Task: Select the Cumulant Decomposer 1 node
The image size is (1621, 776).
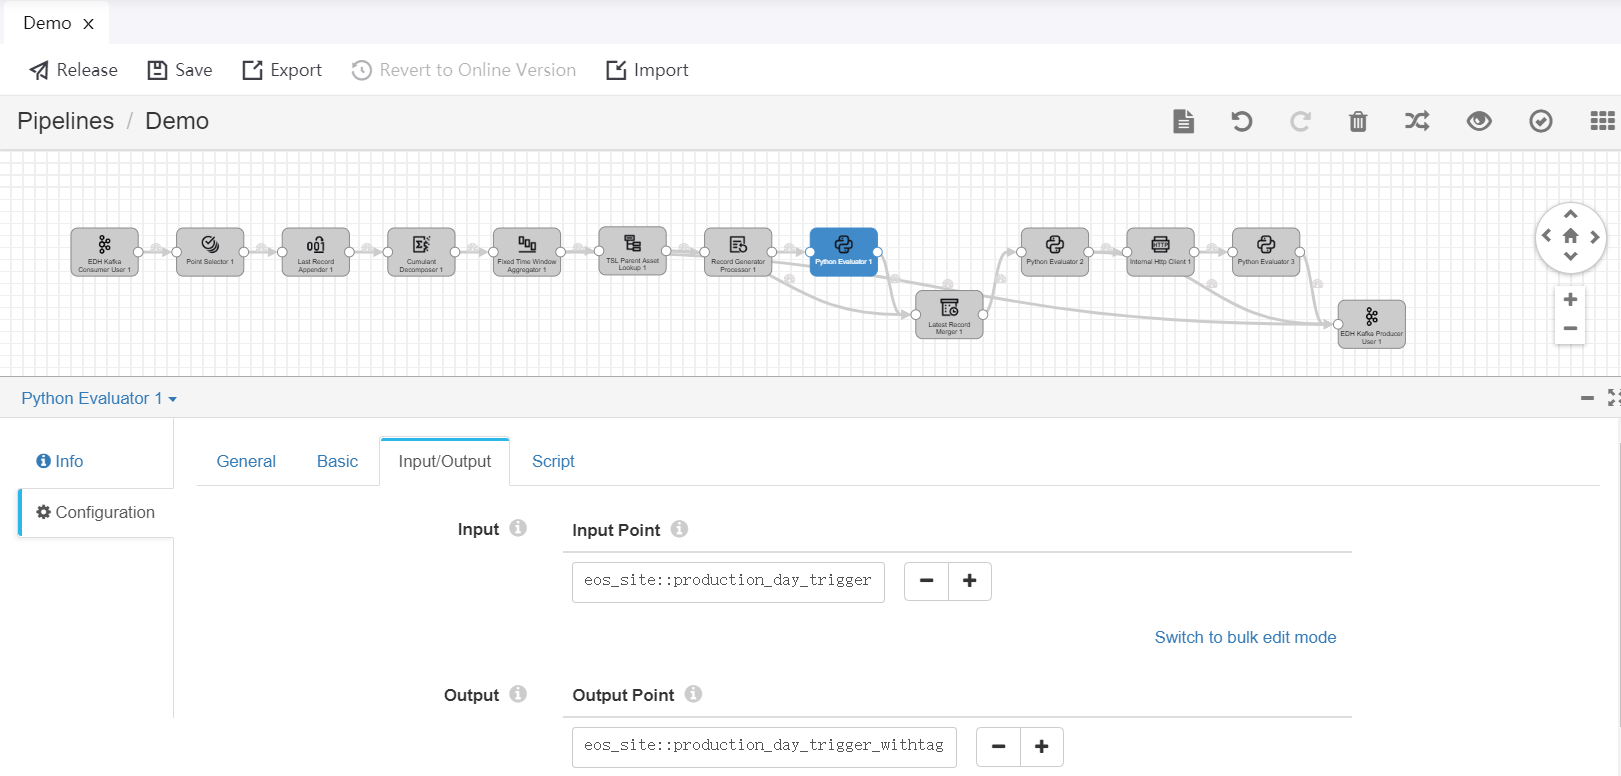Action: pyautogui.click(x=421, y=252)
